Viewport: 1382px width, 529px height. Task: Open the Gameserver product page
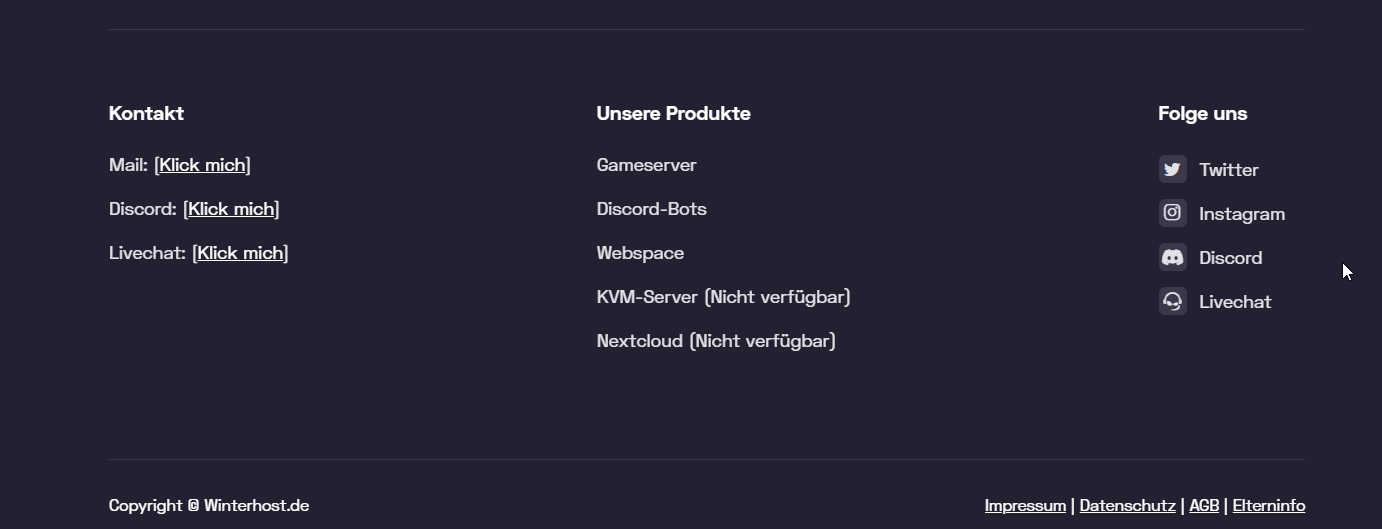(x=646, y=165)
